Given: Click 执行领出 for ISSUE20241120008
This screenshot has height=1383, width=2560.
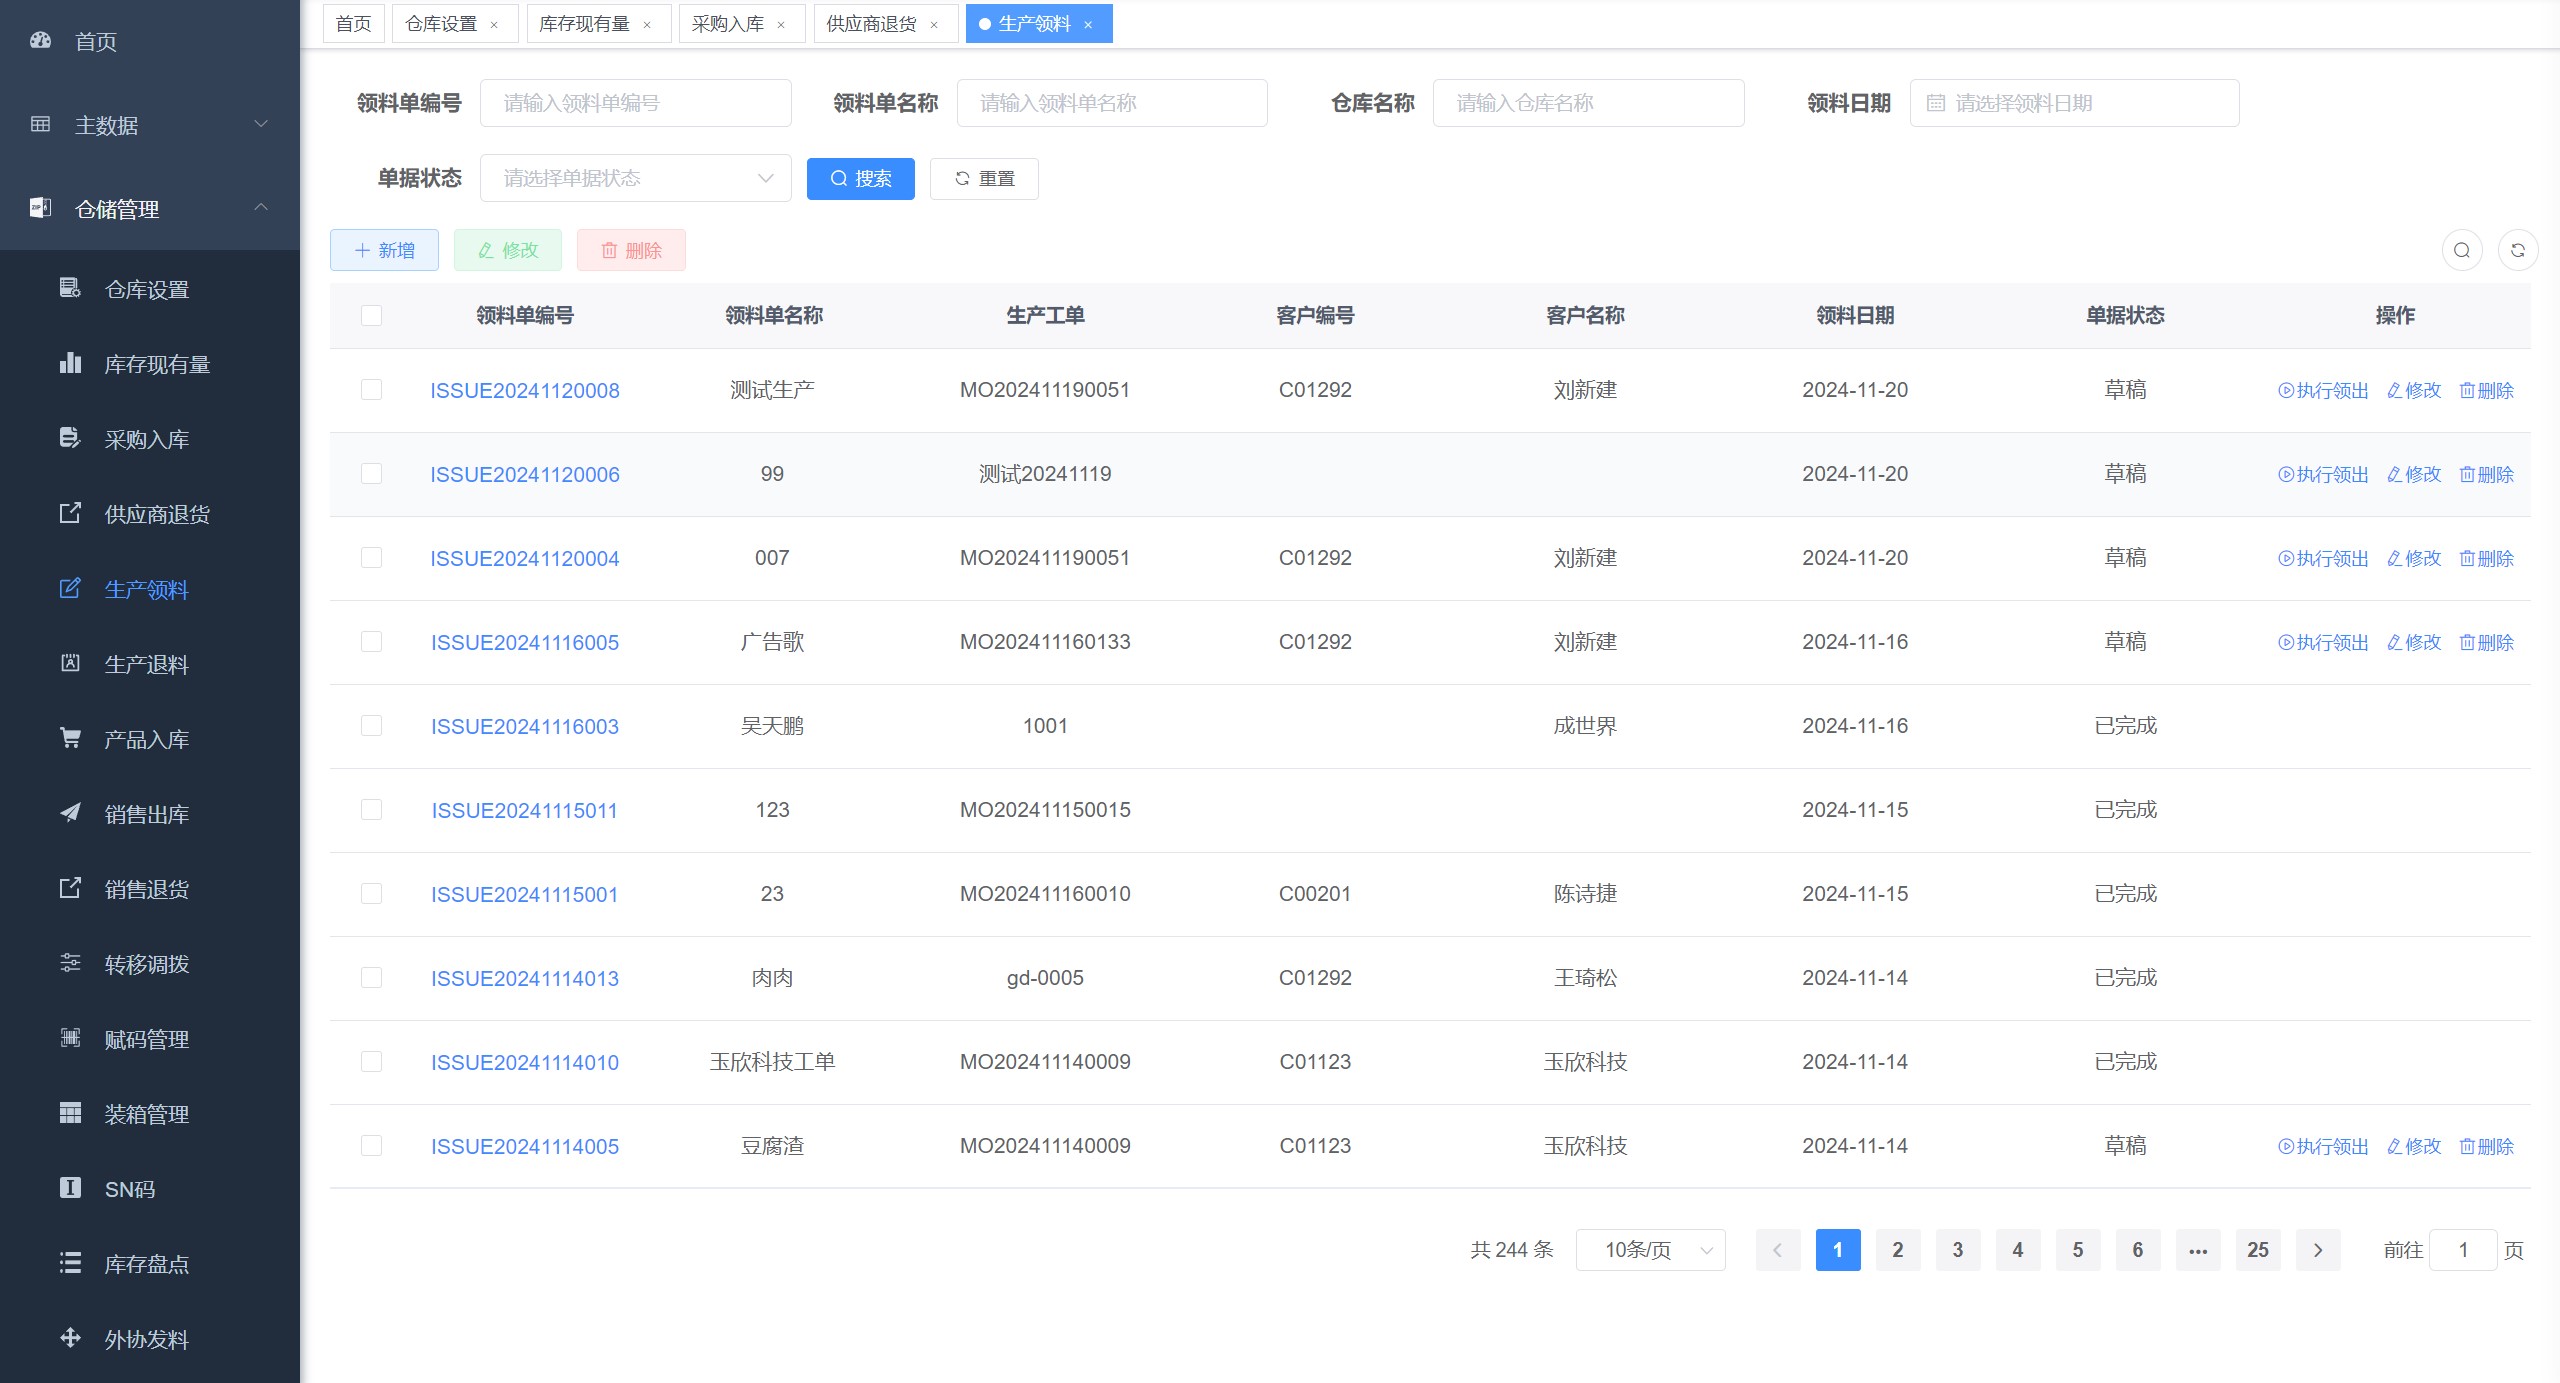Looking at the screenshot, I should pyautogui.click(x=2323, y=391).
